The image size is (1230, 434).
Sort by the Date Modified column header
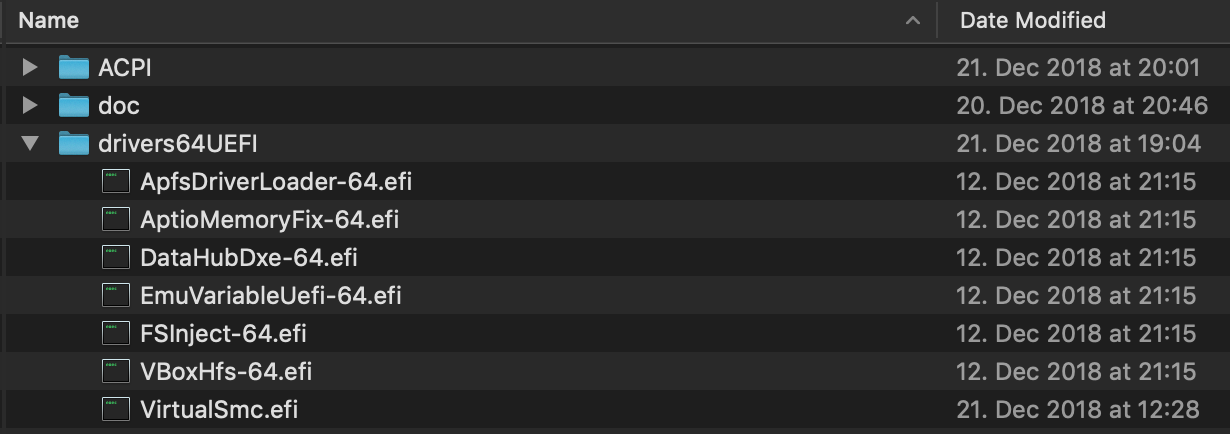[1032, 20]
